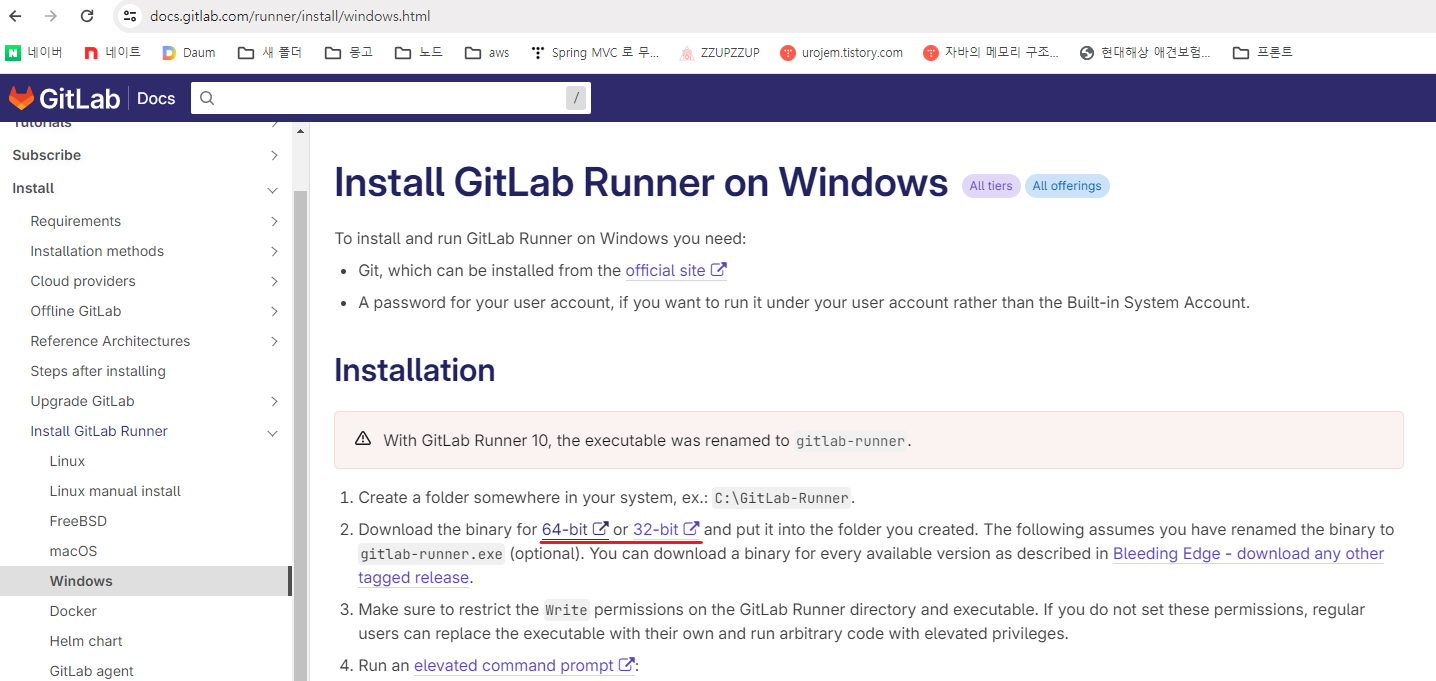Open the FreeBSD install page
This screenshot has height=681, width=1436.
78,521
